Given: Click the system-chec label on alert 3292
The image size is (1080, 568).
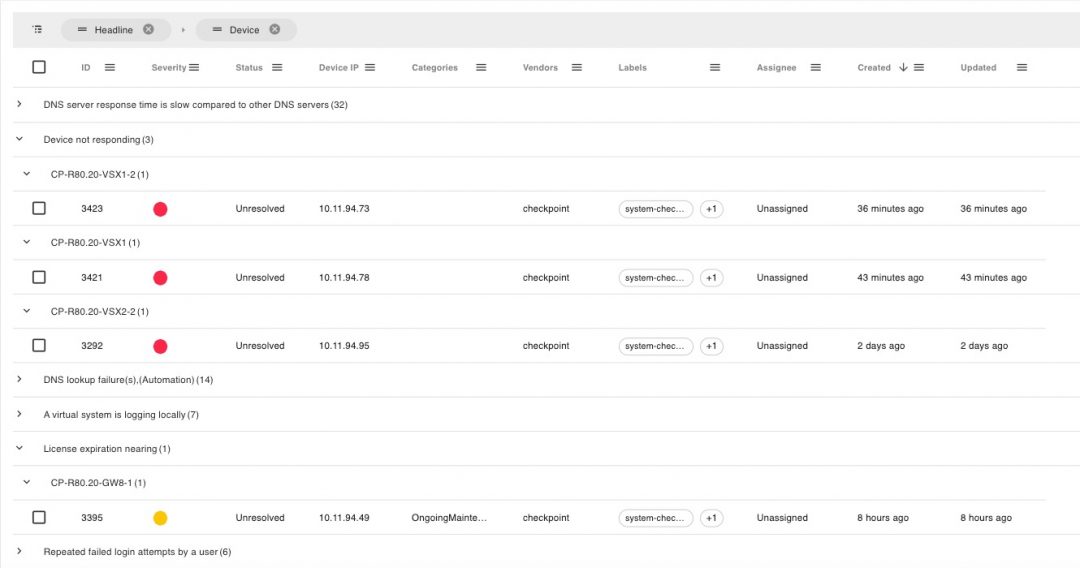Looking at the screenshot, I should pos(655,346).
